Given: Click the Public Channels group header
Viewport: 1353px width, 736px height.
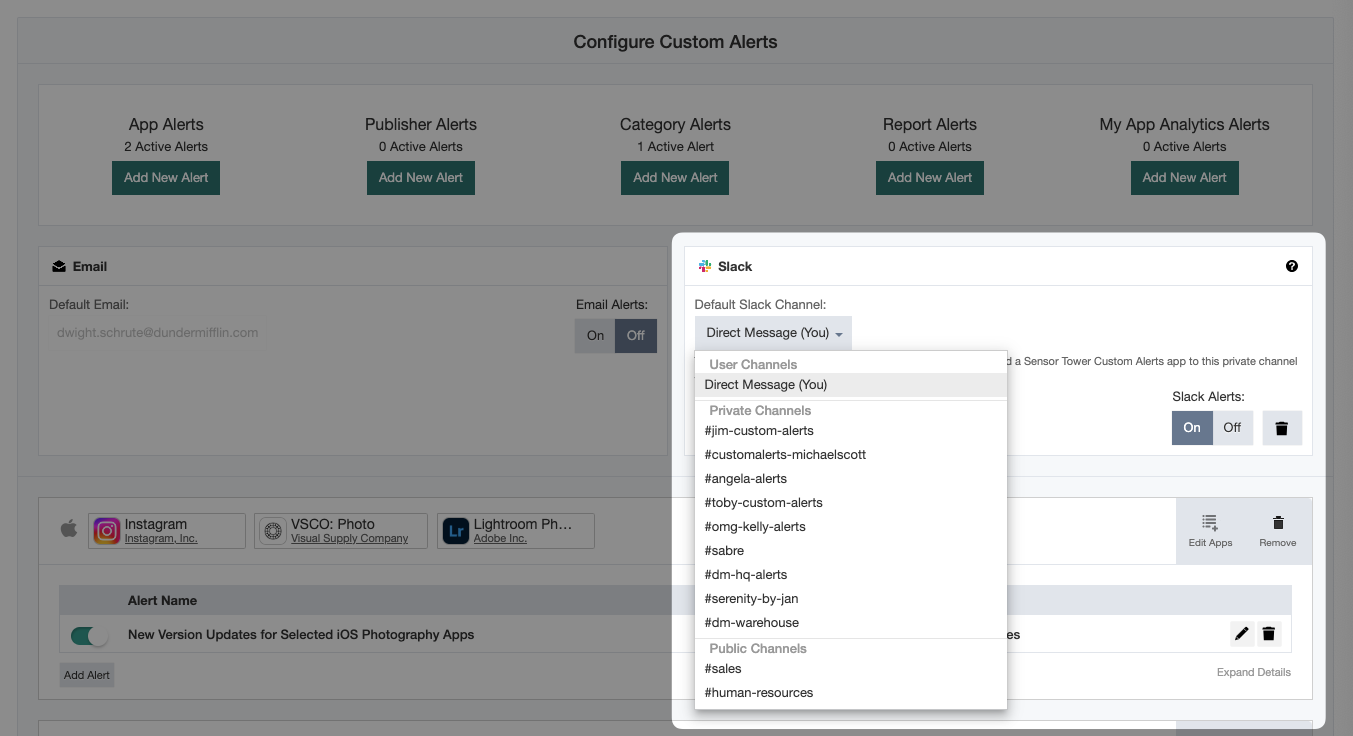Looking at the screenshot, I should (x=758, y=649).
